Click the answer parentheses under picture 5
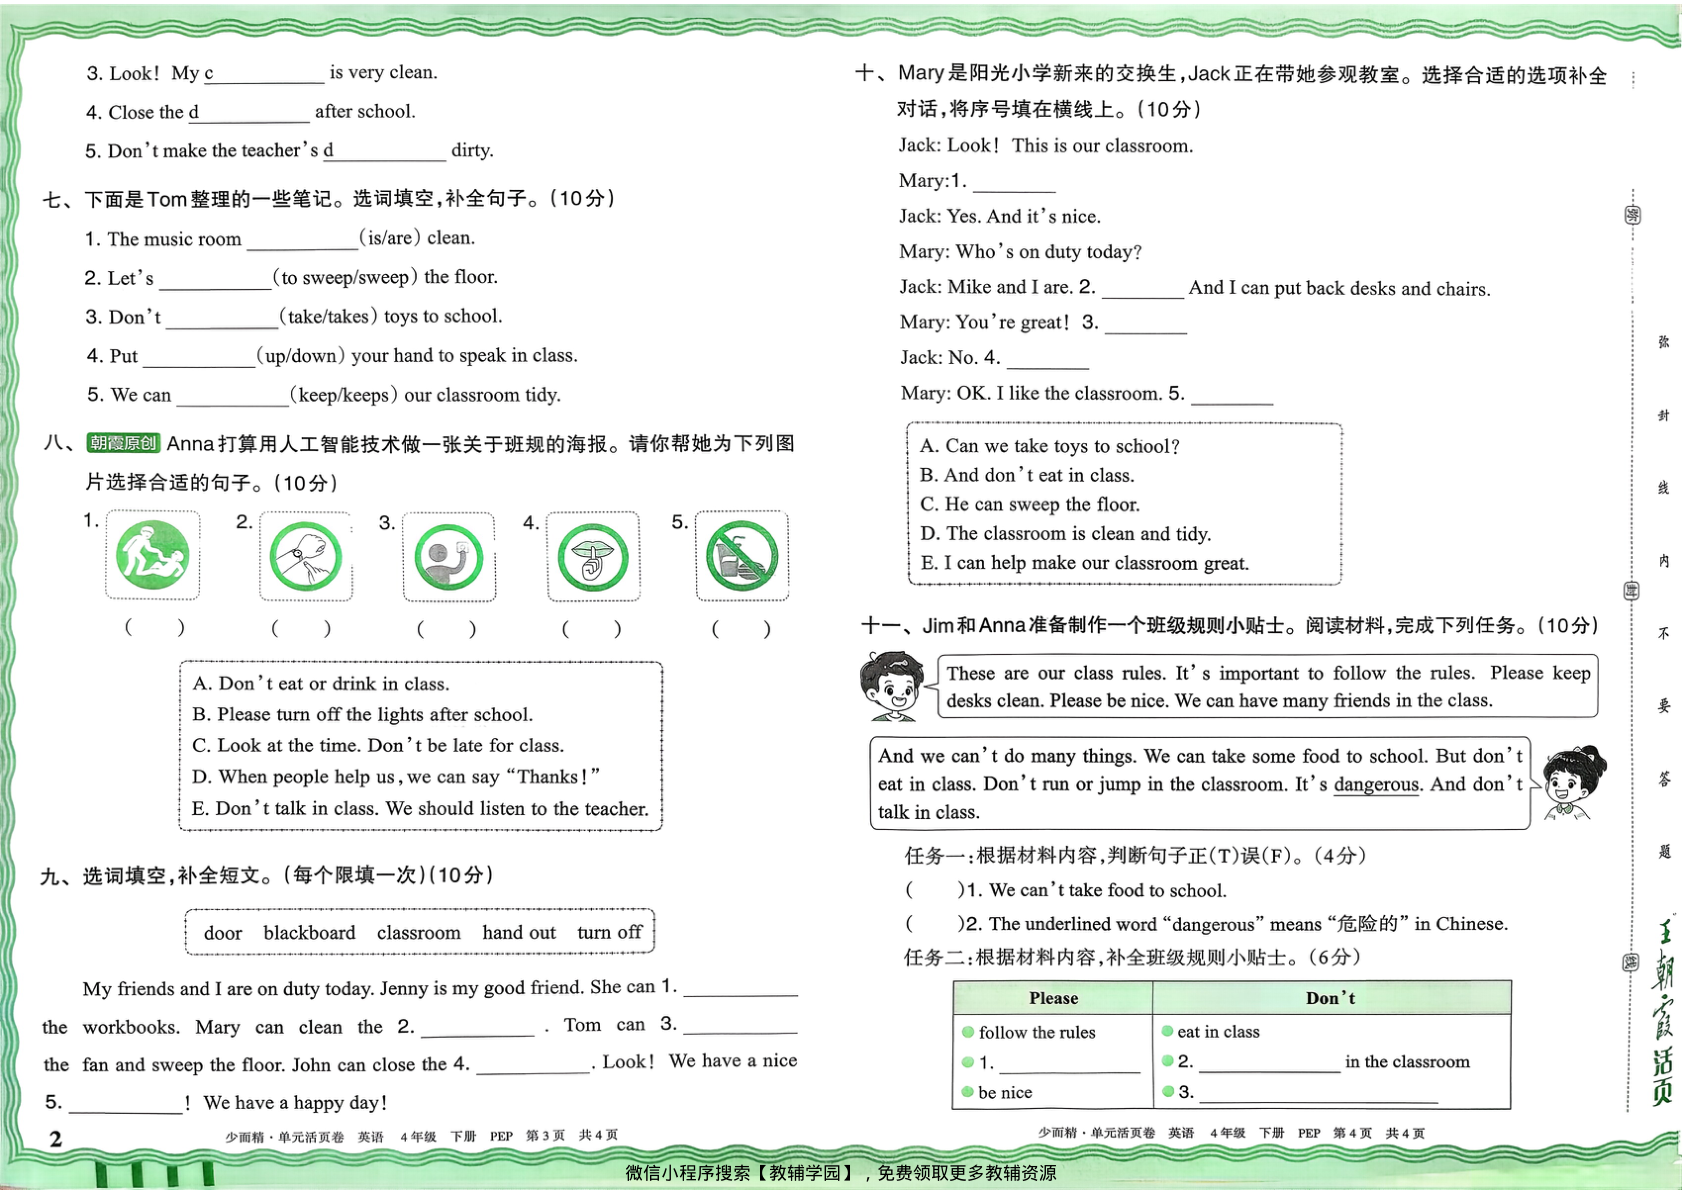 (x=741, y=629)
